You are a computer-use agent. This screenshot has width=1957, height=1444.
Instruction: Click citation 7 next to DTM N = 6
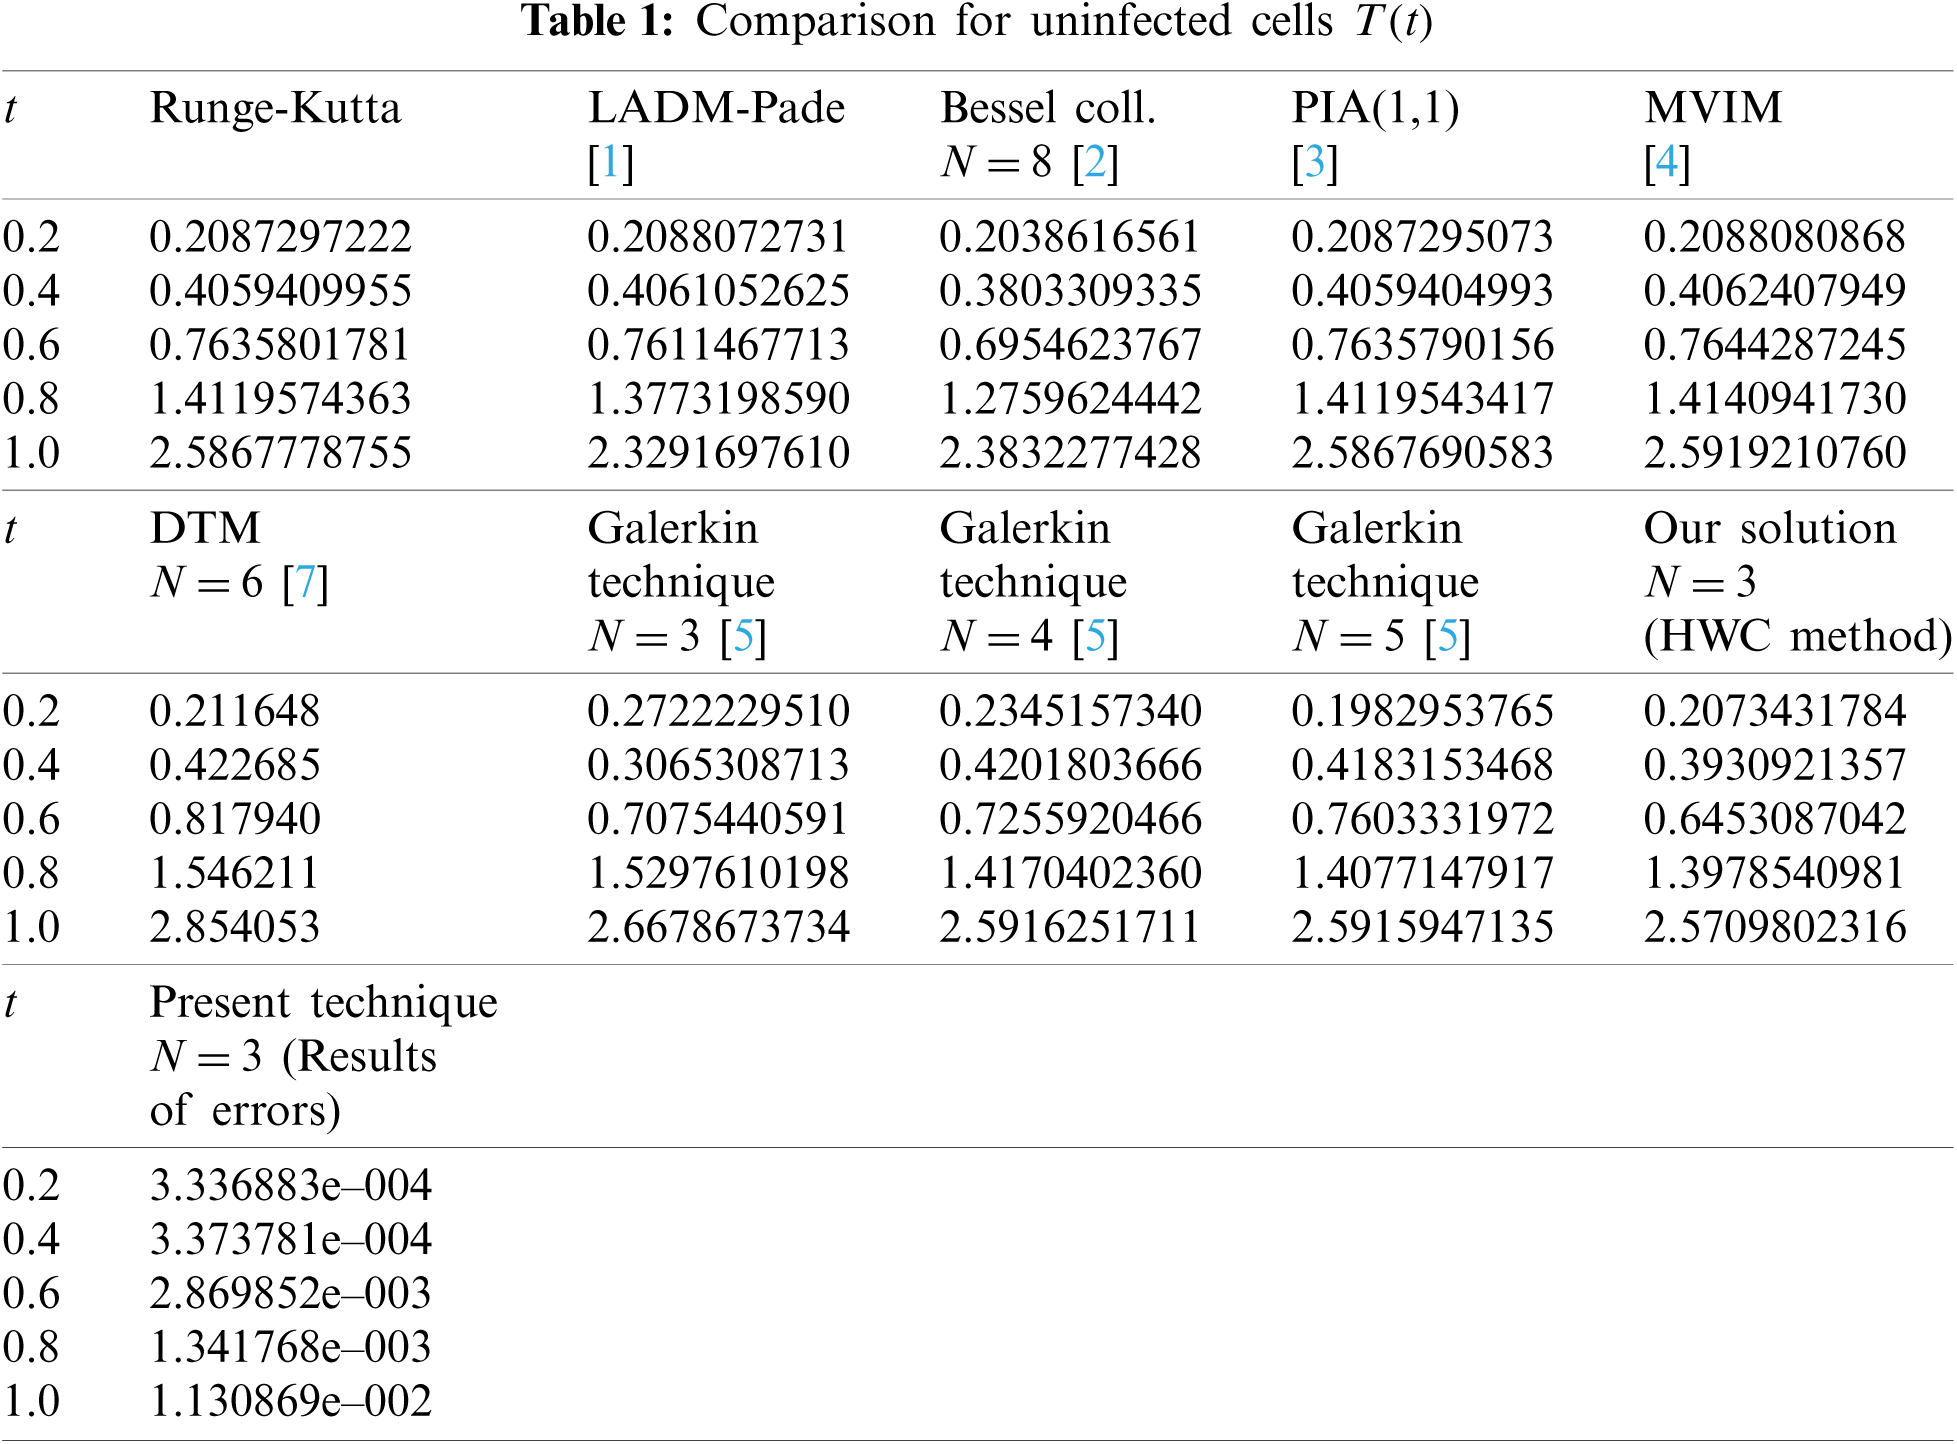306,583
